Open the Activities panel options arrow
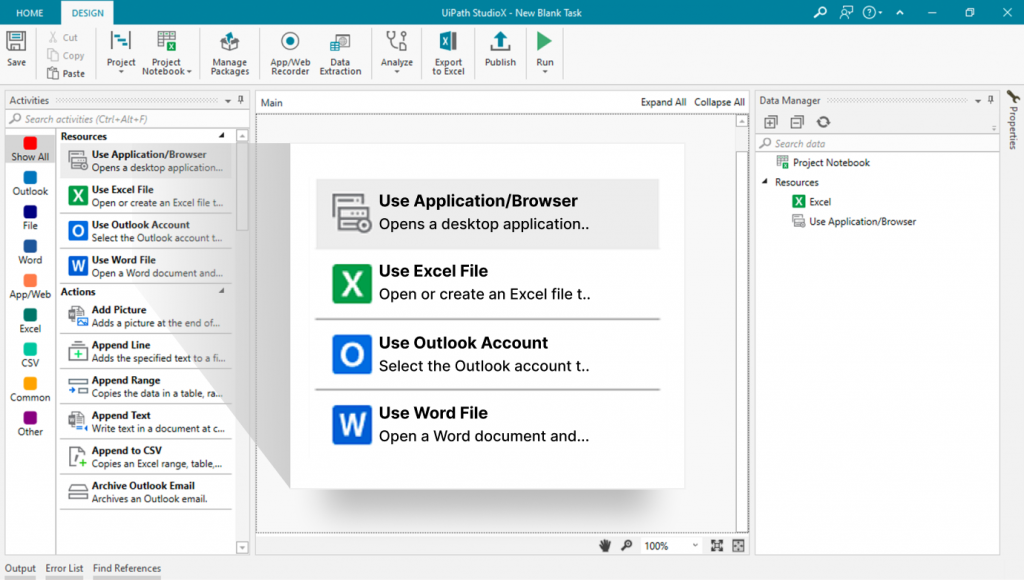This screenshot has width=1024, height=580. (x=228, y=101)
